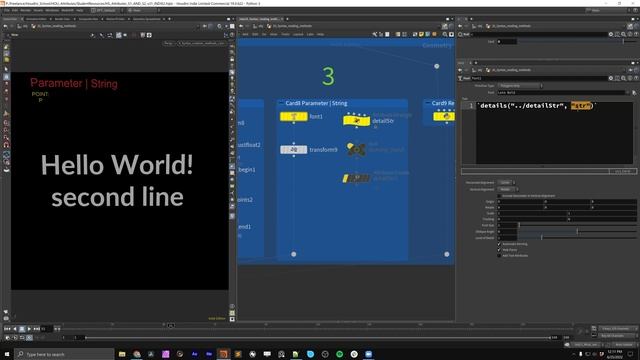Open the Vertical Alignment dropdown
Viewport: 640px width, 360px height.
tap(508, 189)
